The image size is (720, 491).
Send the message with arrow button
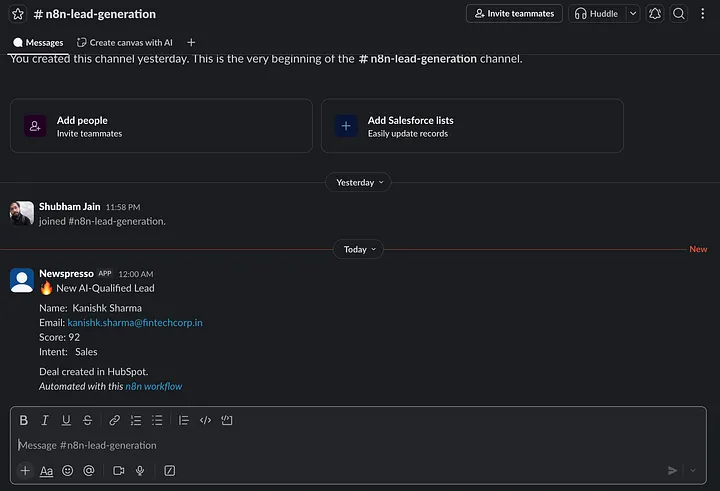point(672,471)
